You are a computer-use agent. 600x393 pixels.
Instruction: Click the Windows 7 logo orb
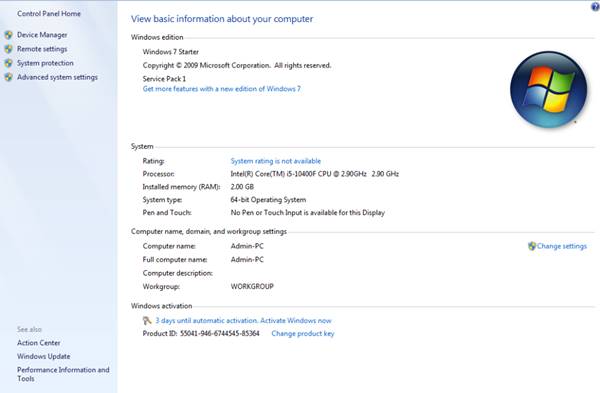click(x=548, y=90)
